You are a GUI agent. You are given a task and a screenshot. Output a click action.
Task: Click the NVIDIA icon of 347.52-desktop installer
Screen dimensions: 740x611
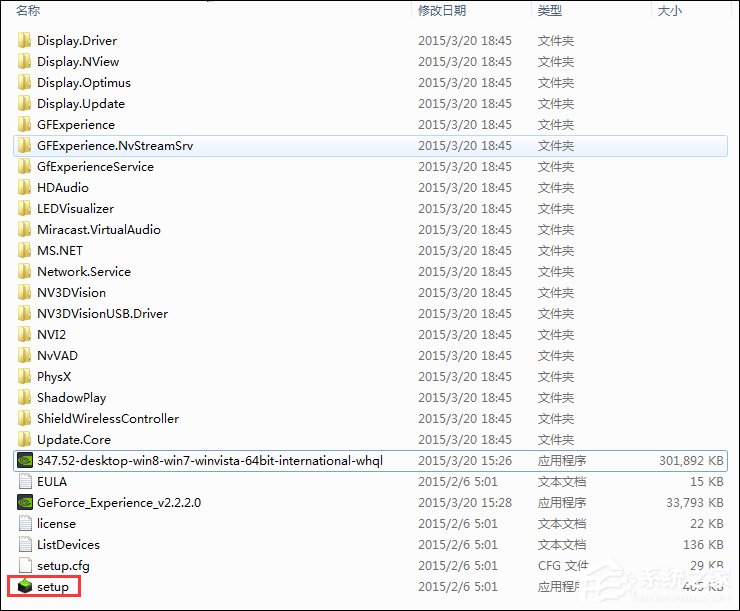pyautogui.click(x=25, y=460)
